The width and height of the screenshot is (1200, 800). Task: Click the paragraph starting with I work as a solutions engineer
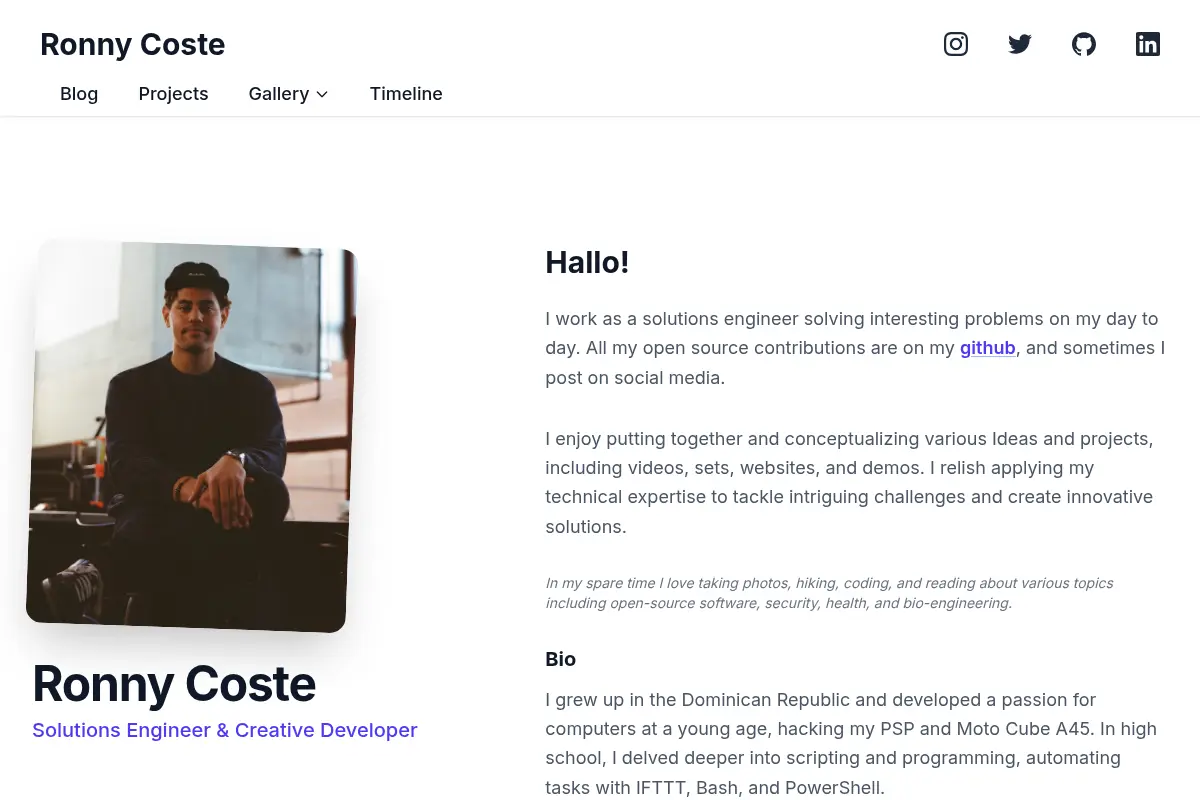coord(856,348)
